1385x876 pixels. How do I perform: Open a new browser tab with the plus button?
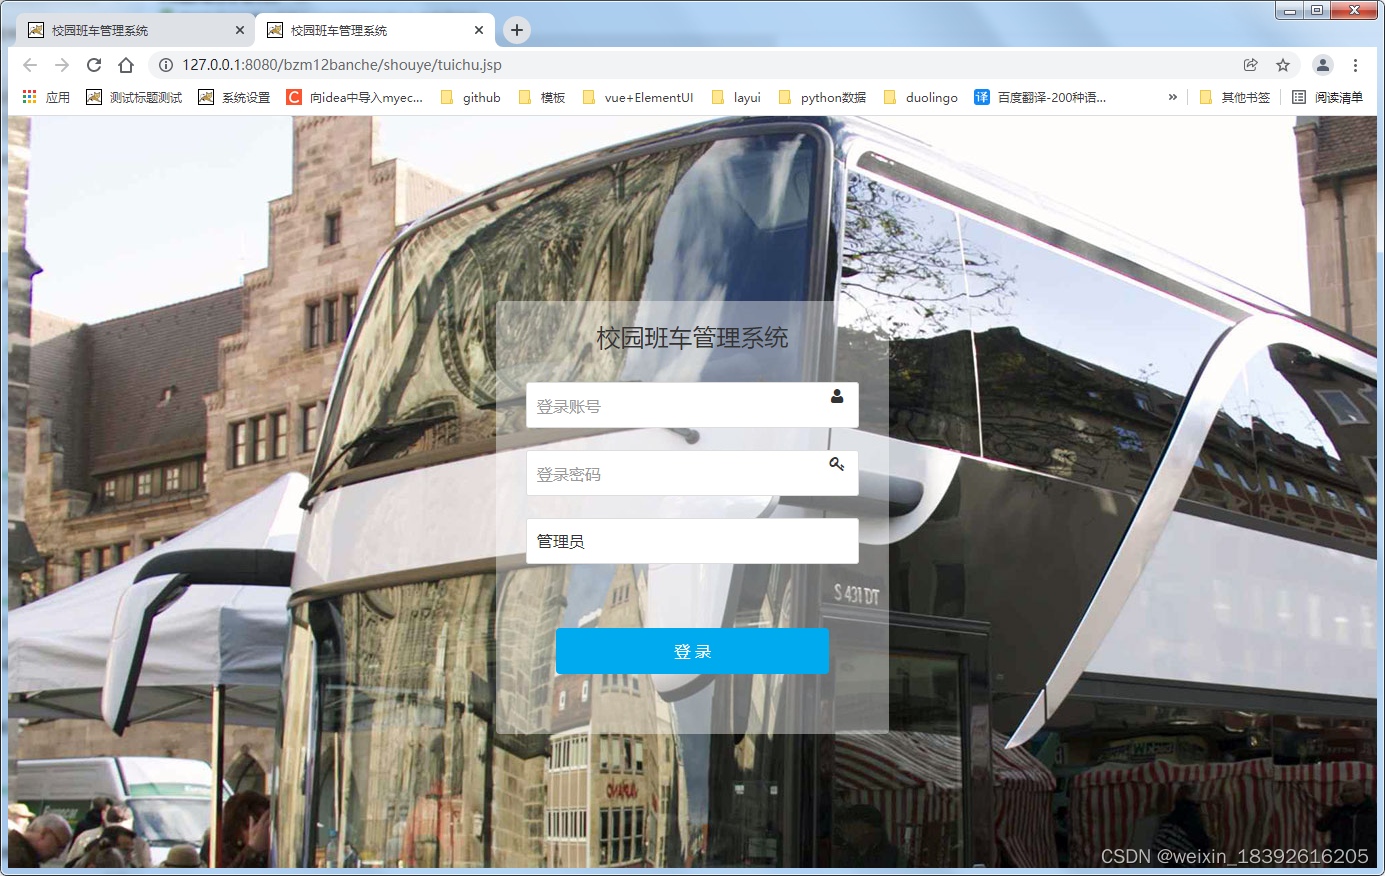516,30
